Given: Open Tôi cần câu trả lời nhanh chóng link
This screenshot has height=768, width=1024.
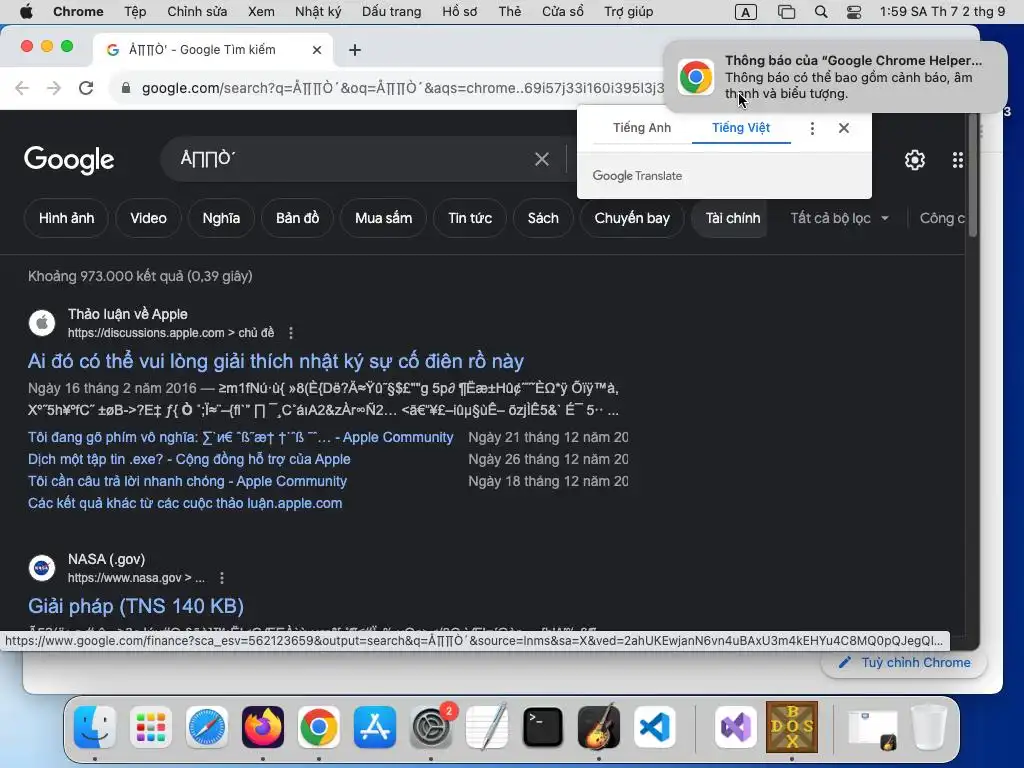Looking at the screenshot, I should 187,481.
